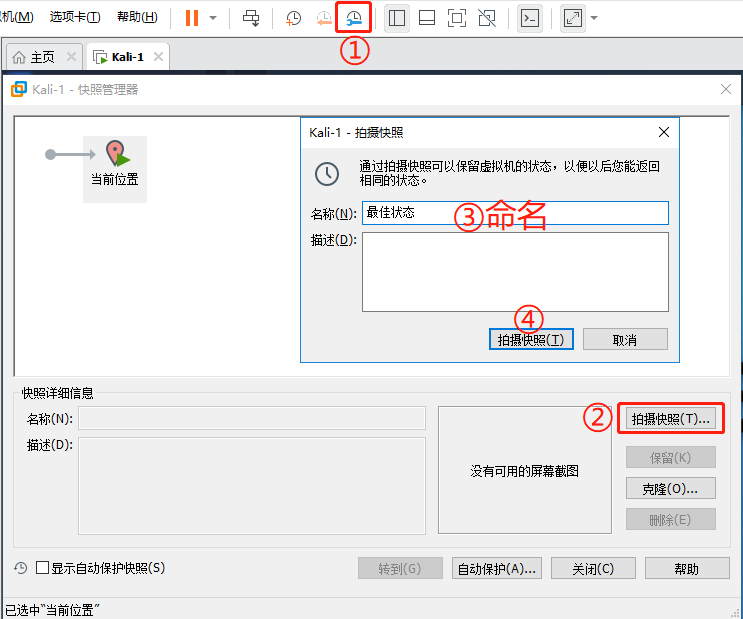
Task: Click the 拍摄快照(T)... button in manager
Action: (671, 419)
